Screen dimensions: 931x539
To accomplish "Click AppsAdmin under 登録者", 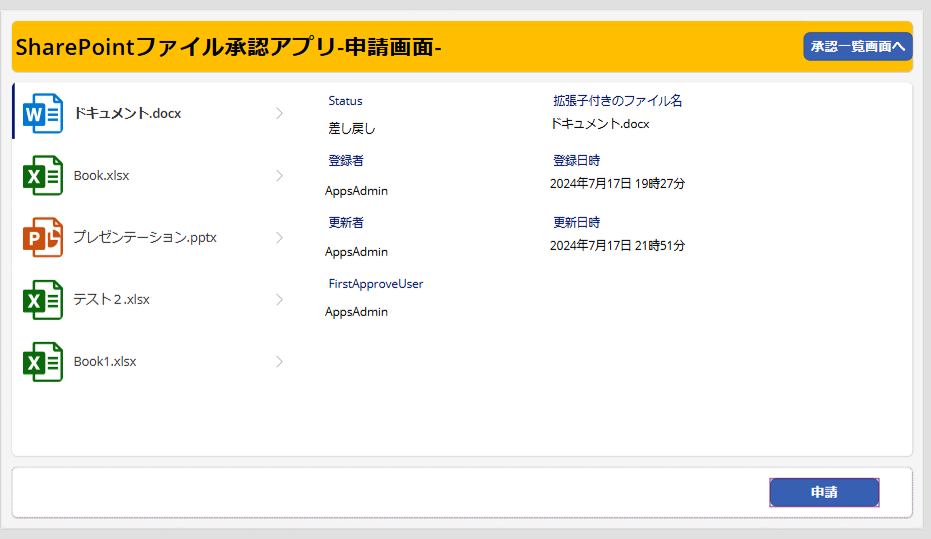I will click(356, 191).
